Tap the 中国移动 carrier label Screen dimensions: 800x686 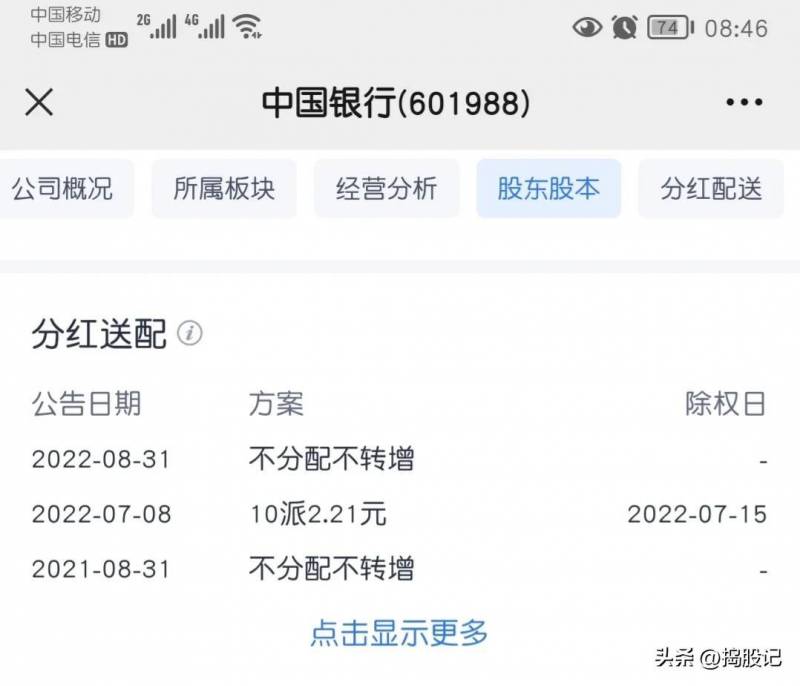coord(65,15)
